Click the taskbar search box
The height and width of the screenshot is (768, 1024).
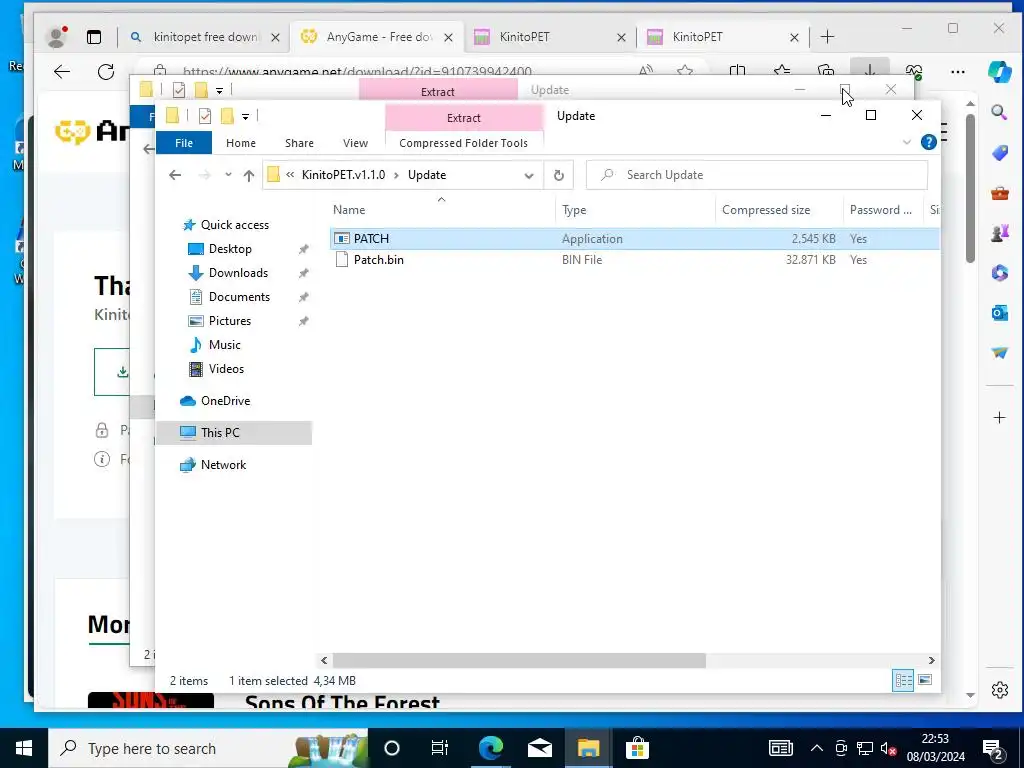208,748
